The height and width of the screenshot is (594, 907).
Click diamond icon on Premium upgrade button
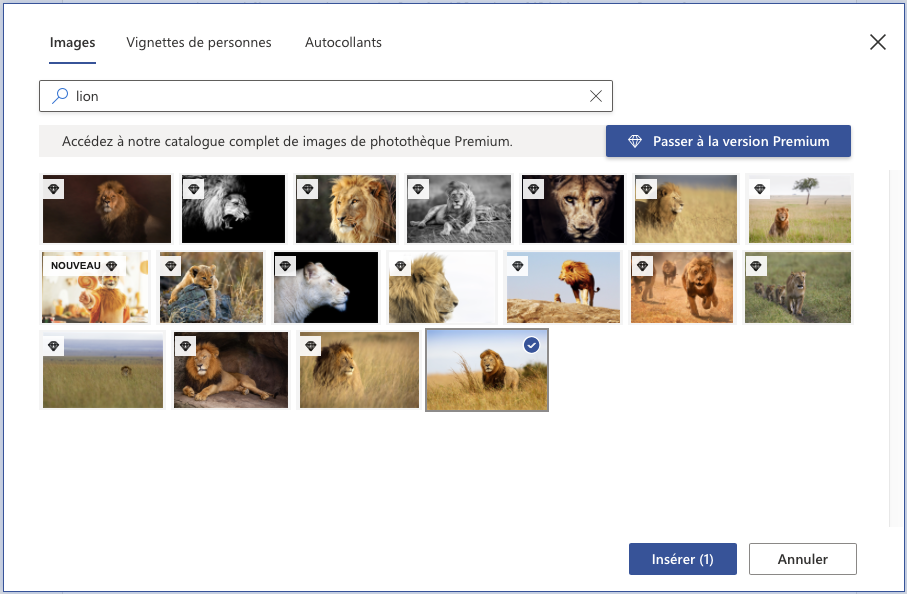(635, 141)
